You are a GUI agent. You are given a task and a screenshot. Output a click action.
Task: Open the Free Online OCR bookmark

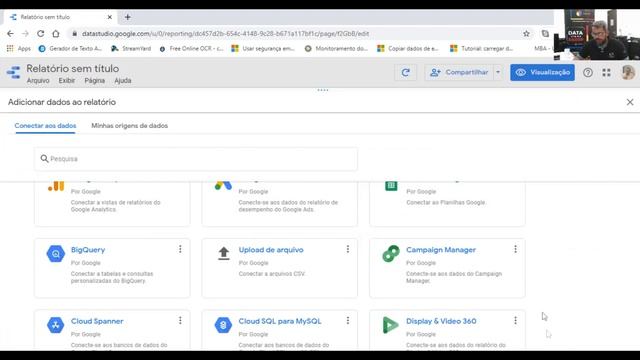click(x=191, y=49)
